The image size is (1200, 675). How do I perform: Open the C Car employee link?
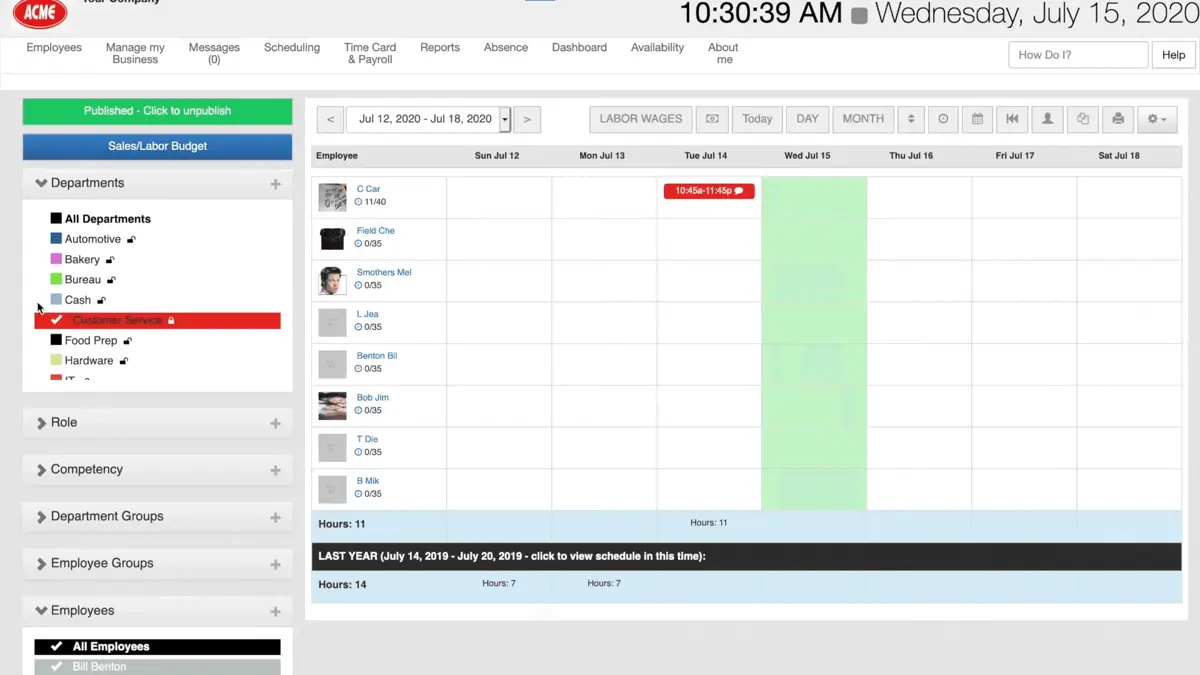pos(368,189)
